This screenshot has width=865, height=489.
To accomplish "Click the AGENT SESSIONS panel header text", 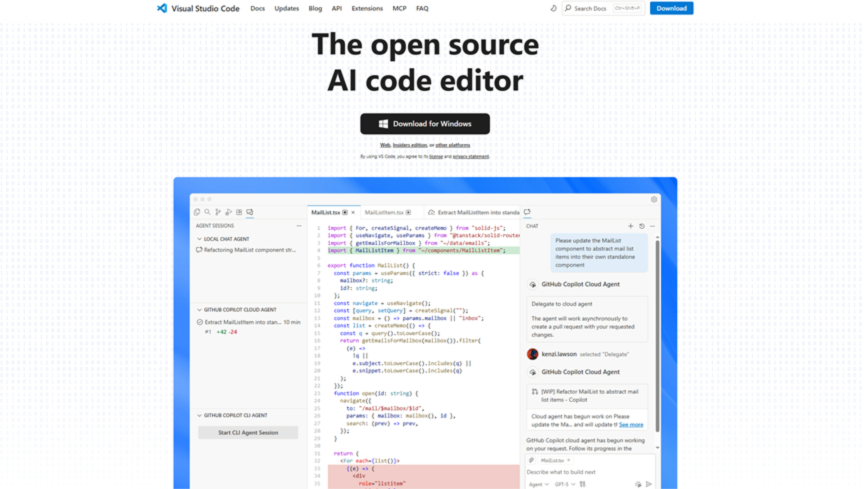I will coord(215,226).
